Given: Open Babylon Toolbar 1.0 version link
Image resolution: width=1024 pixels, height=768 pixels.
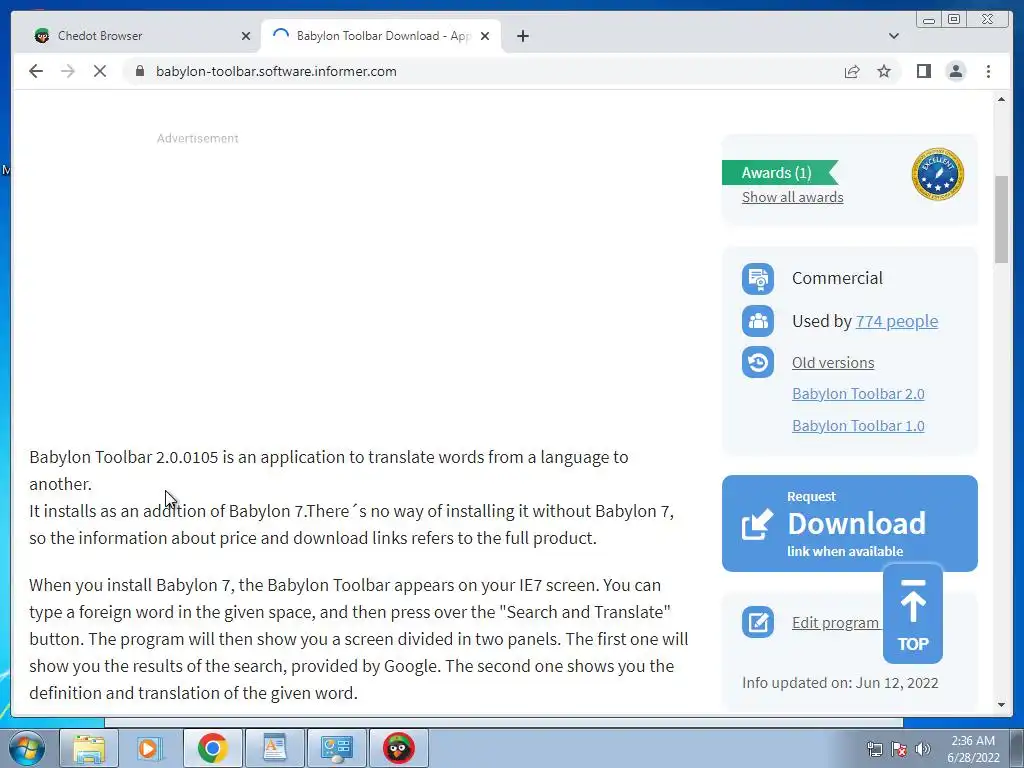Looking at the screenshot, I should (x=858, y=426).
